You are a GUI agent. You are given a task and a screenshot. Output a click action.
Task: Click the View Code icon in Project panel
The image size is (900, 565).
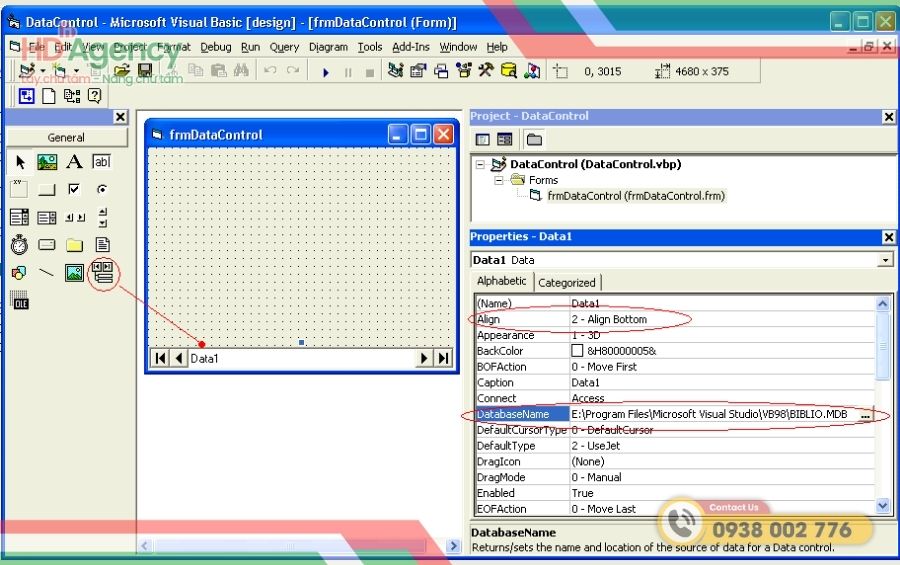point(483,140)
